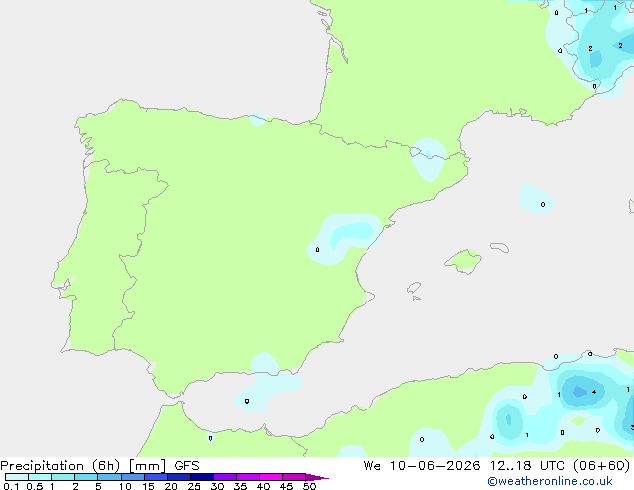Click the 'GFS' model label

point(187,466)
